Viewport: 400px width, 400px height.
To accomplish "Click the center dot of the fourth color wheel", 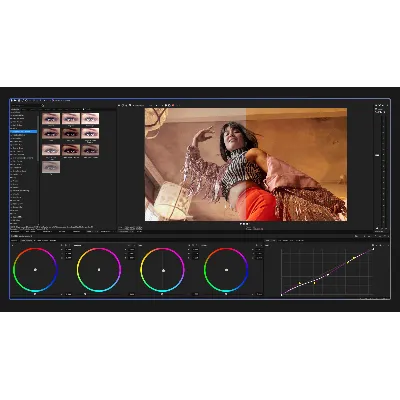I will [x=226, y=270].
